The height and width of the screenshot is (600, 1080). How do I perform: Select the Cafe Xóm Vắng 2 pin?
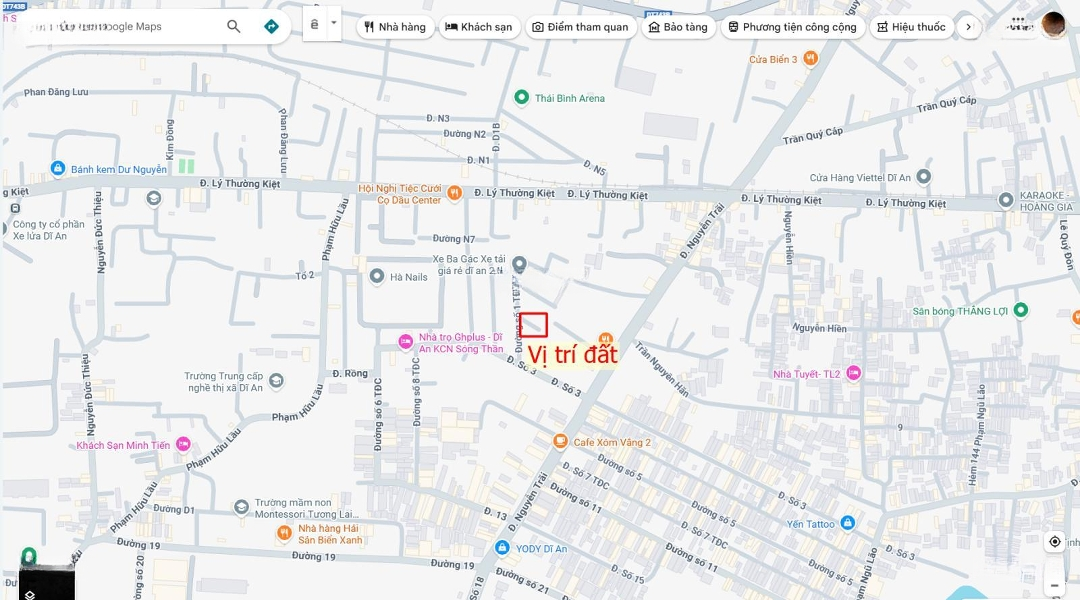pos(561,441)
